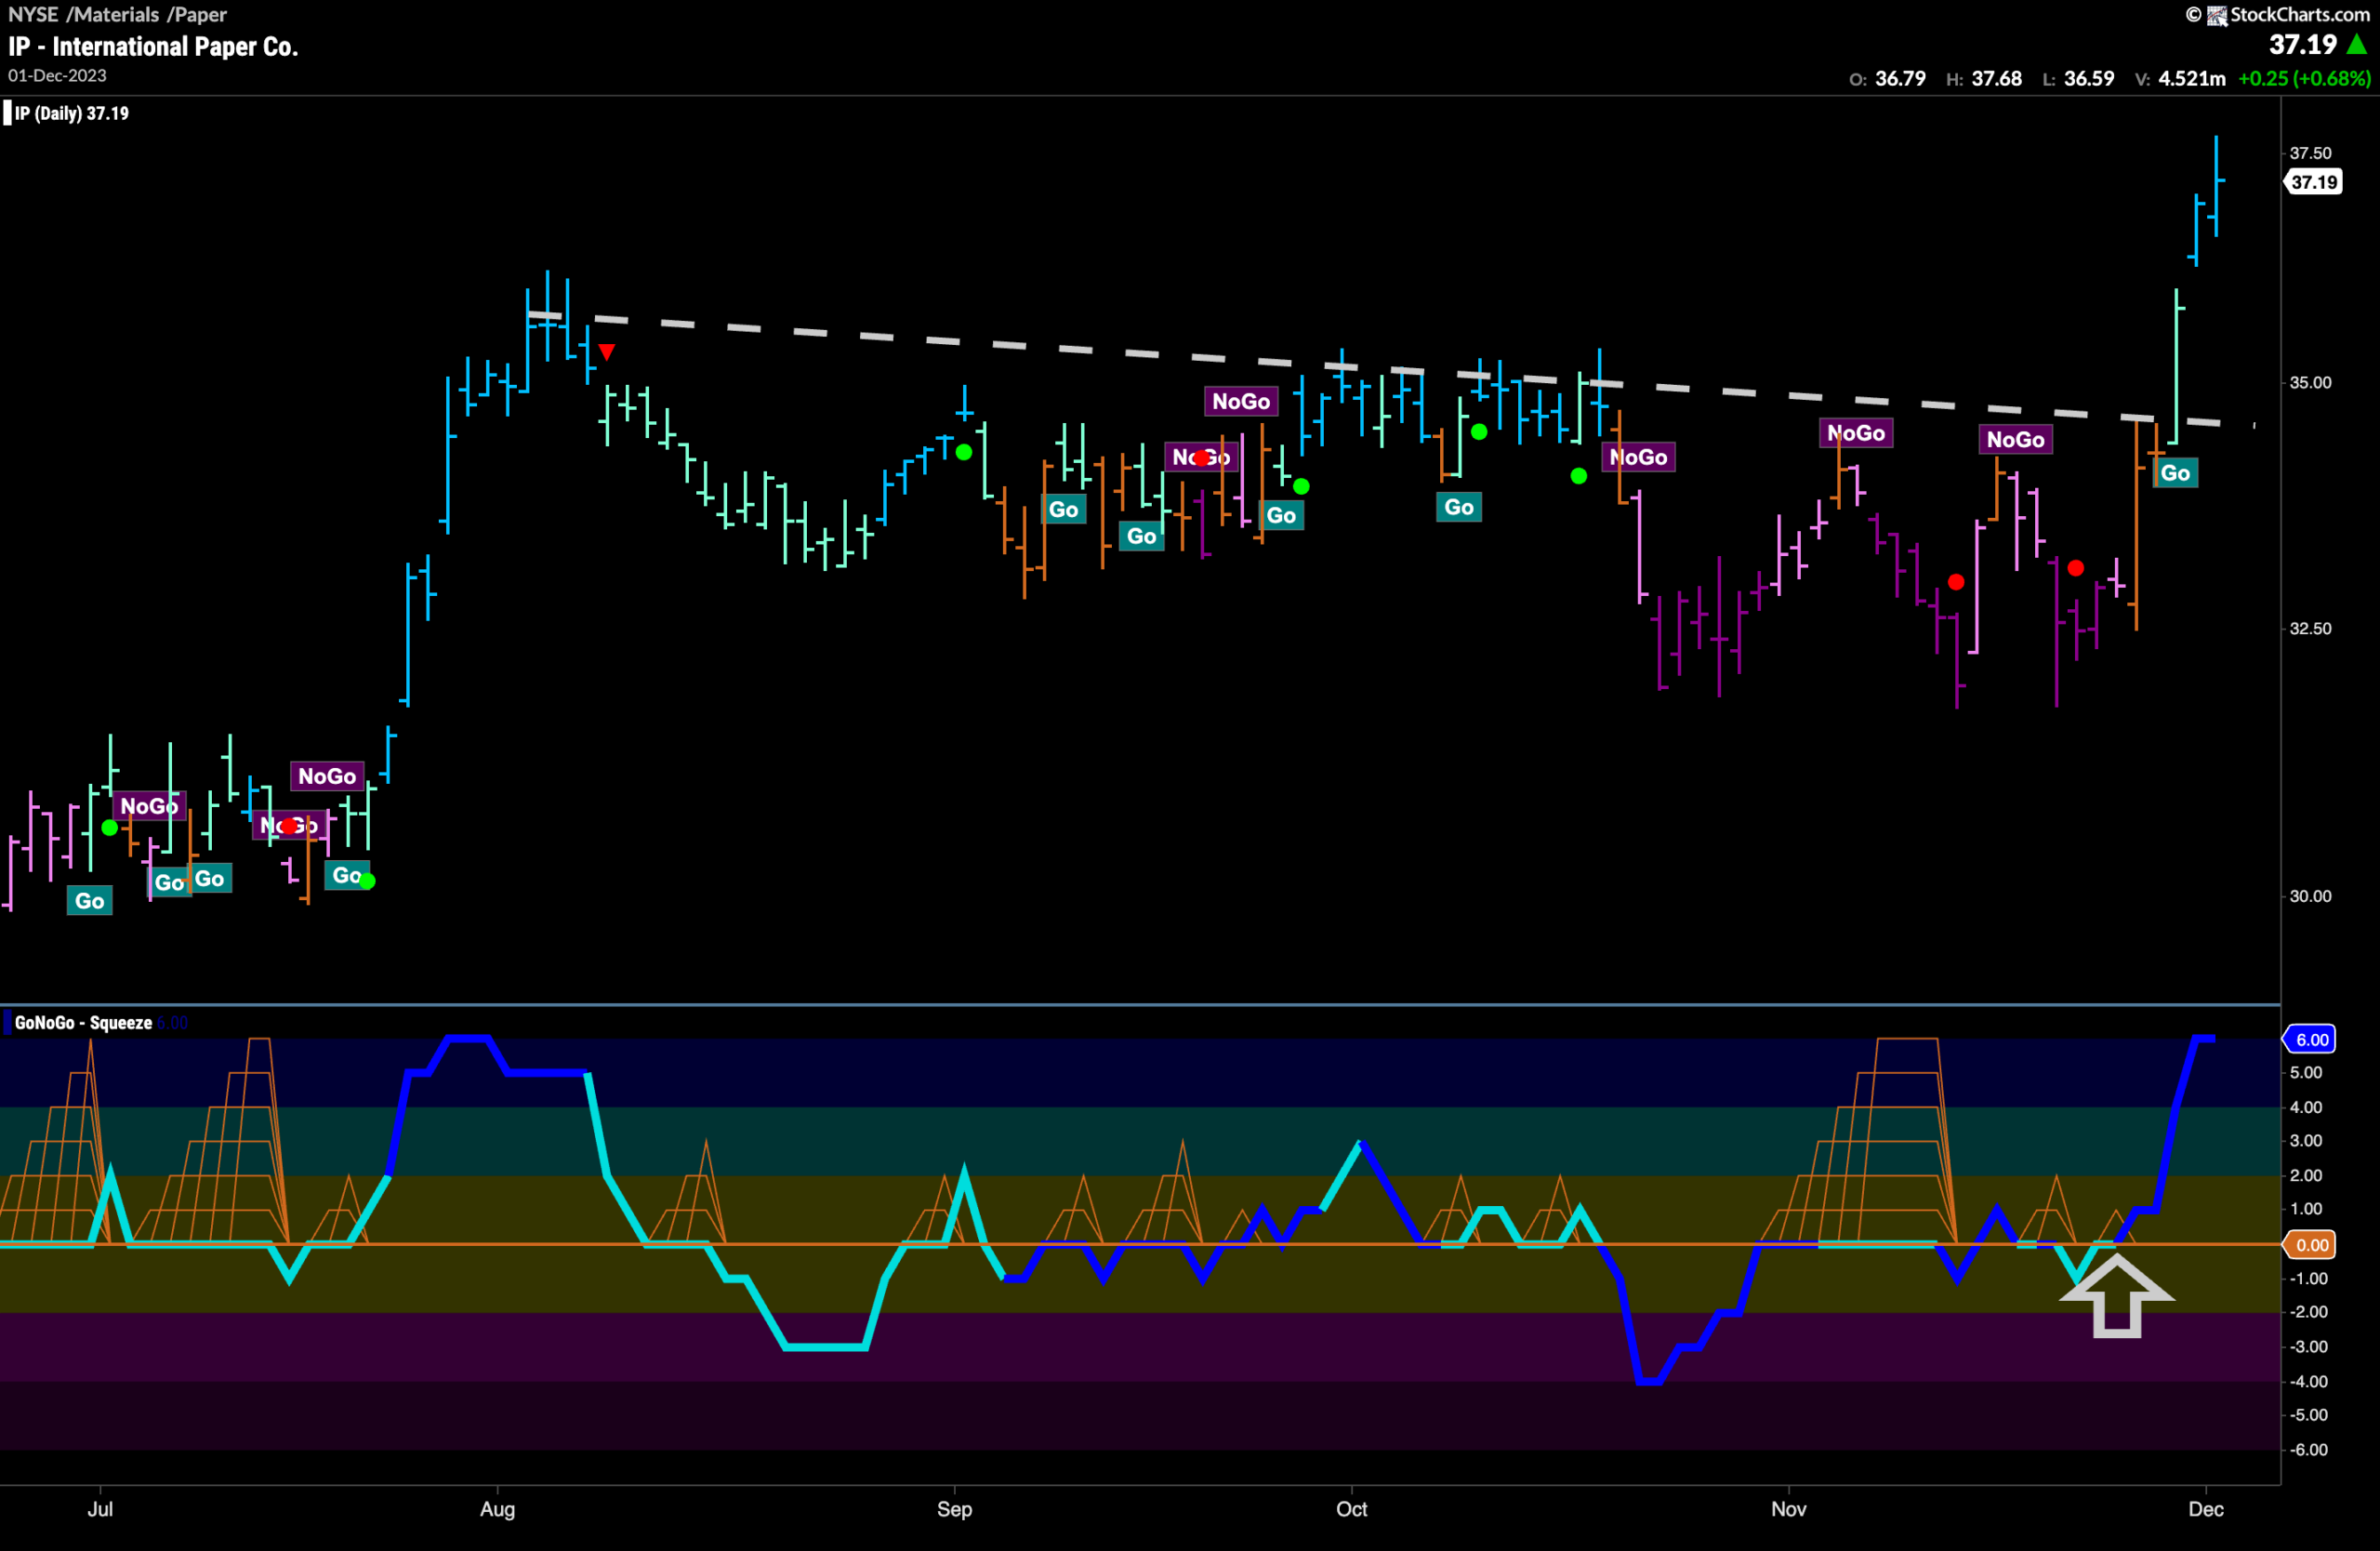The height and width of the screenshot is (1551, 2380).
Task: Click the white legend marker before IP (Daily)
Action: tap(7, 113)
